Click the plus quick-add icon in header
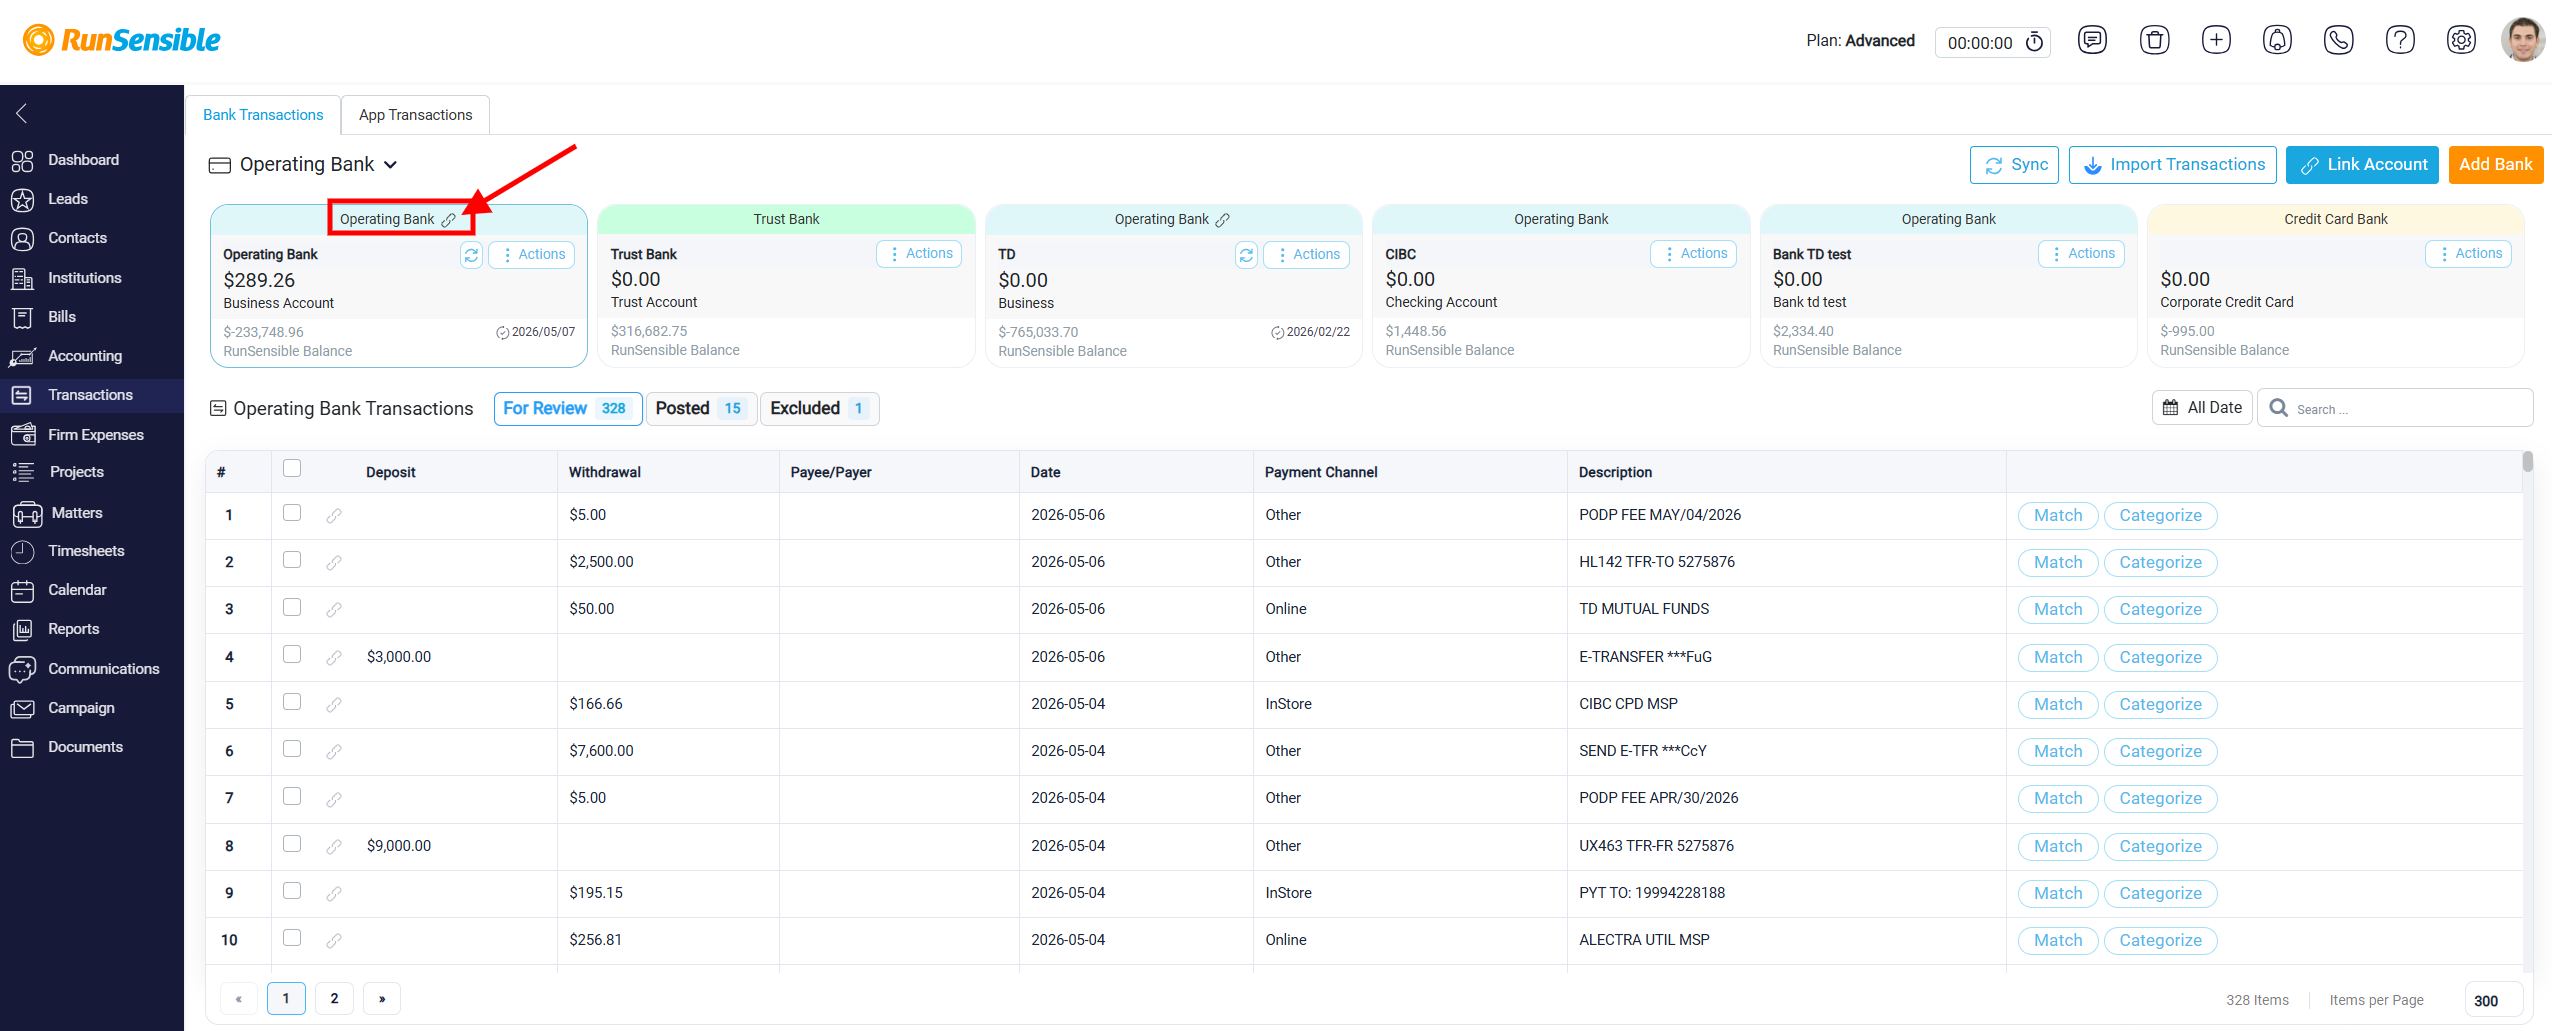The height and width of the screenshot is (1031, 2552). [2216, 40]
